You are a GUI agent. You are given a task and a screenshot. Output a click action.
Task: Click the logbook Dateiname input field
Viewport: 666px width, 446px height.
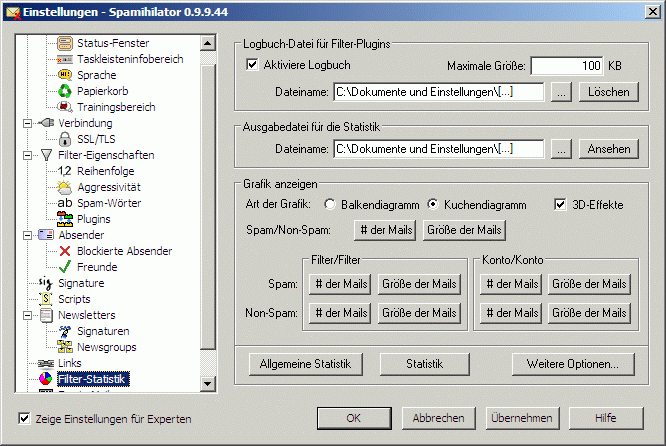[439, 92]
